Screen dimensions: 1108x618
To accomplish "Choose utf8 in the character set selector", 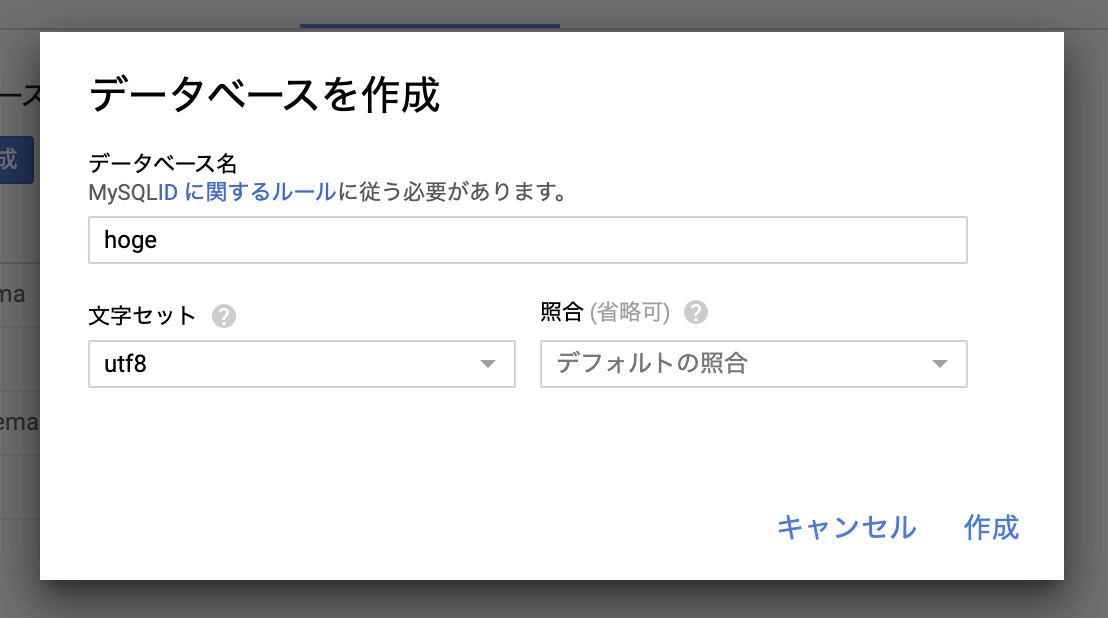I will pyautogui.click(x=300, y=364).
